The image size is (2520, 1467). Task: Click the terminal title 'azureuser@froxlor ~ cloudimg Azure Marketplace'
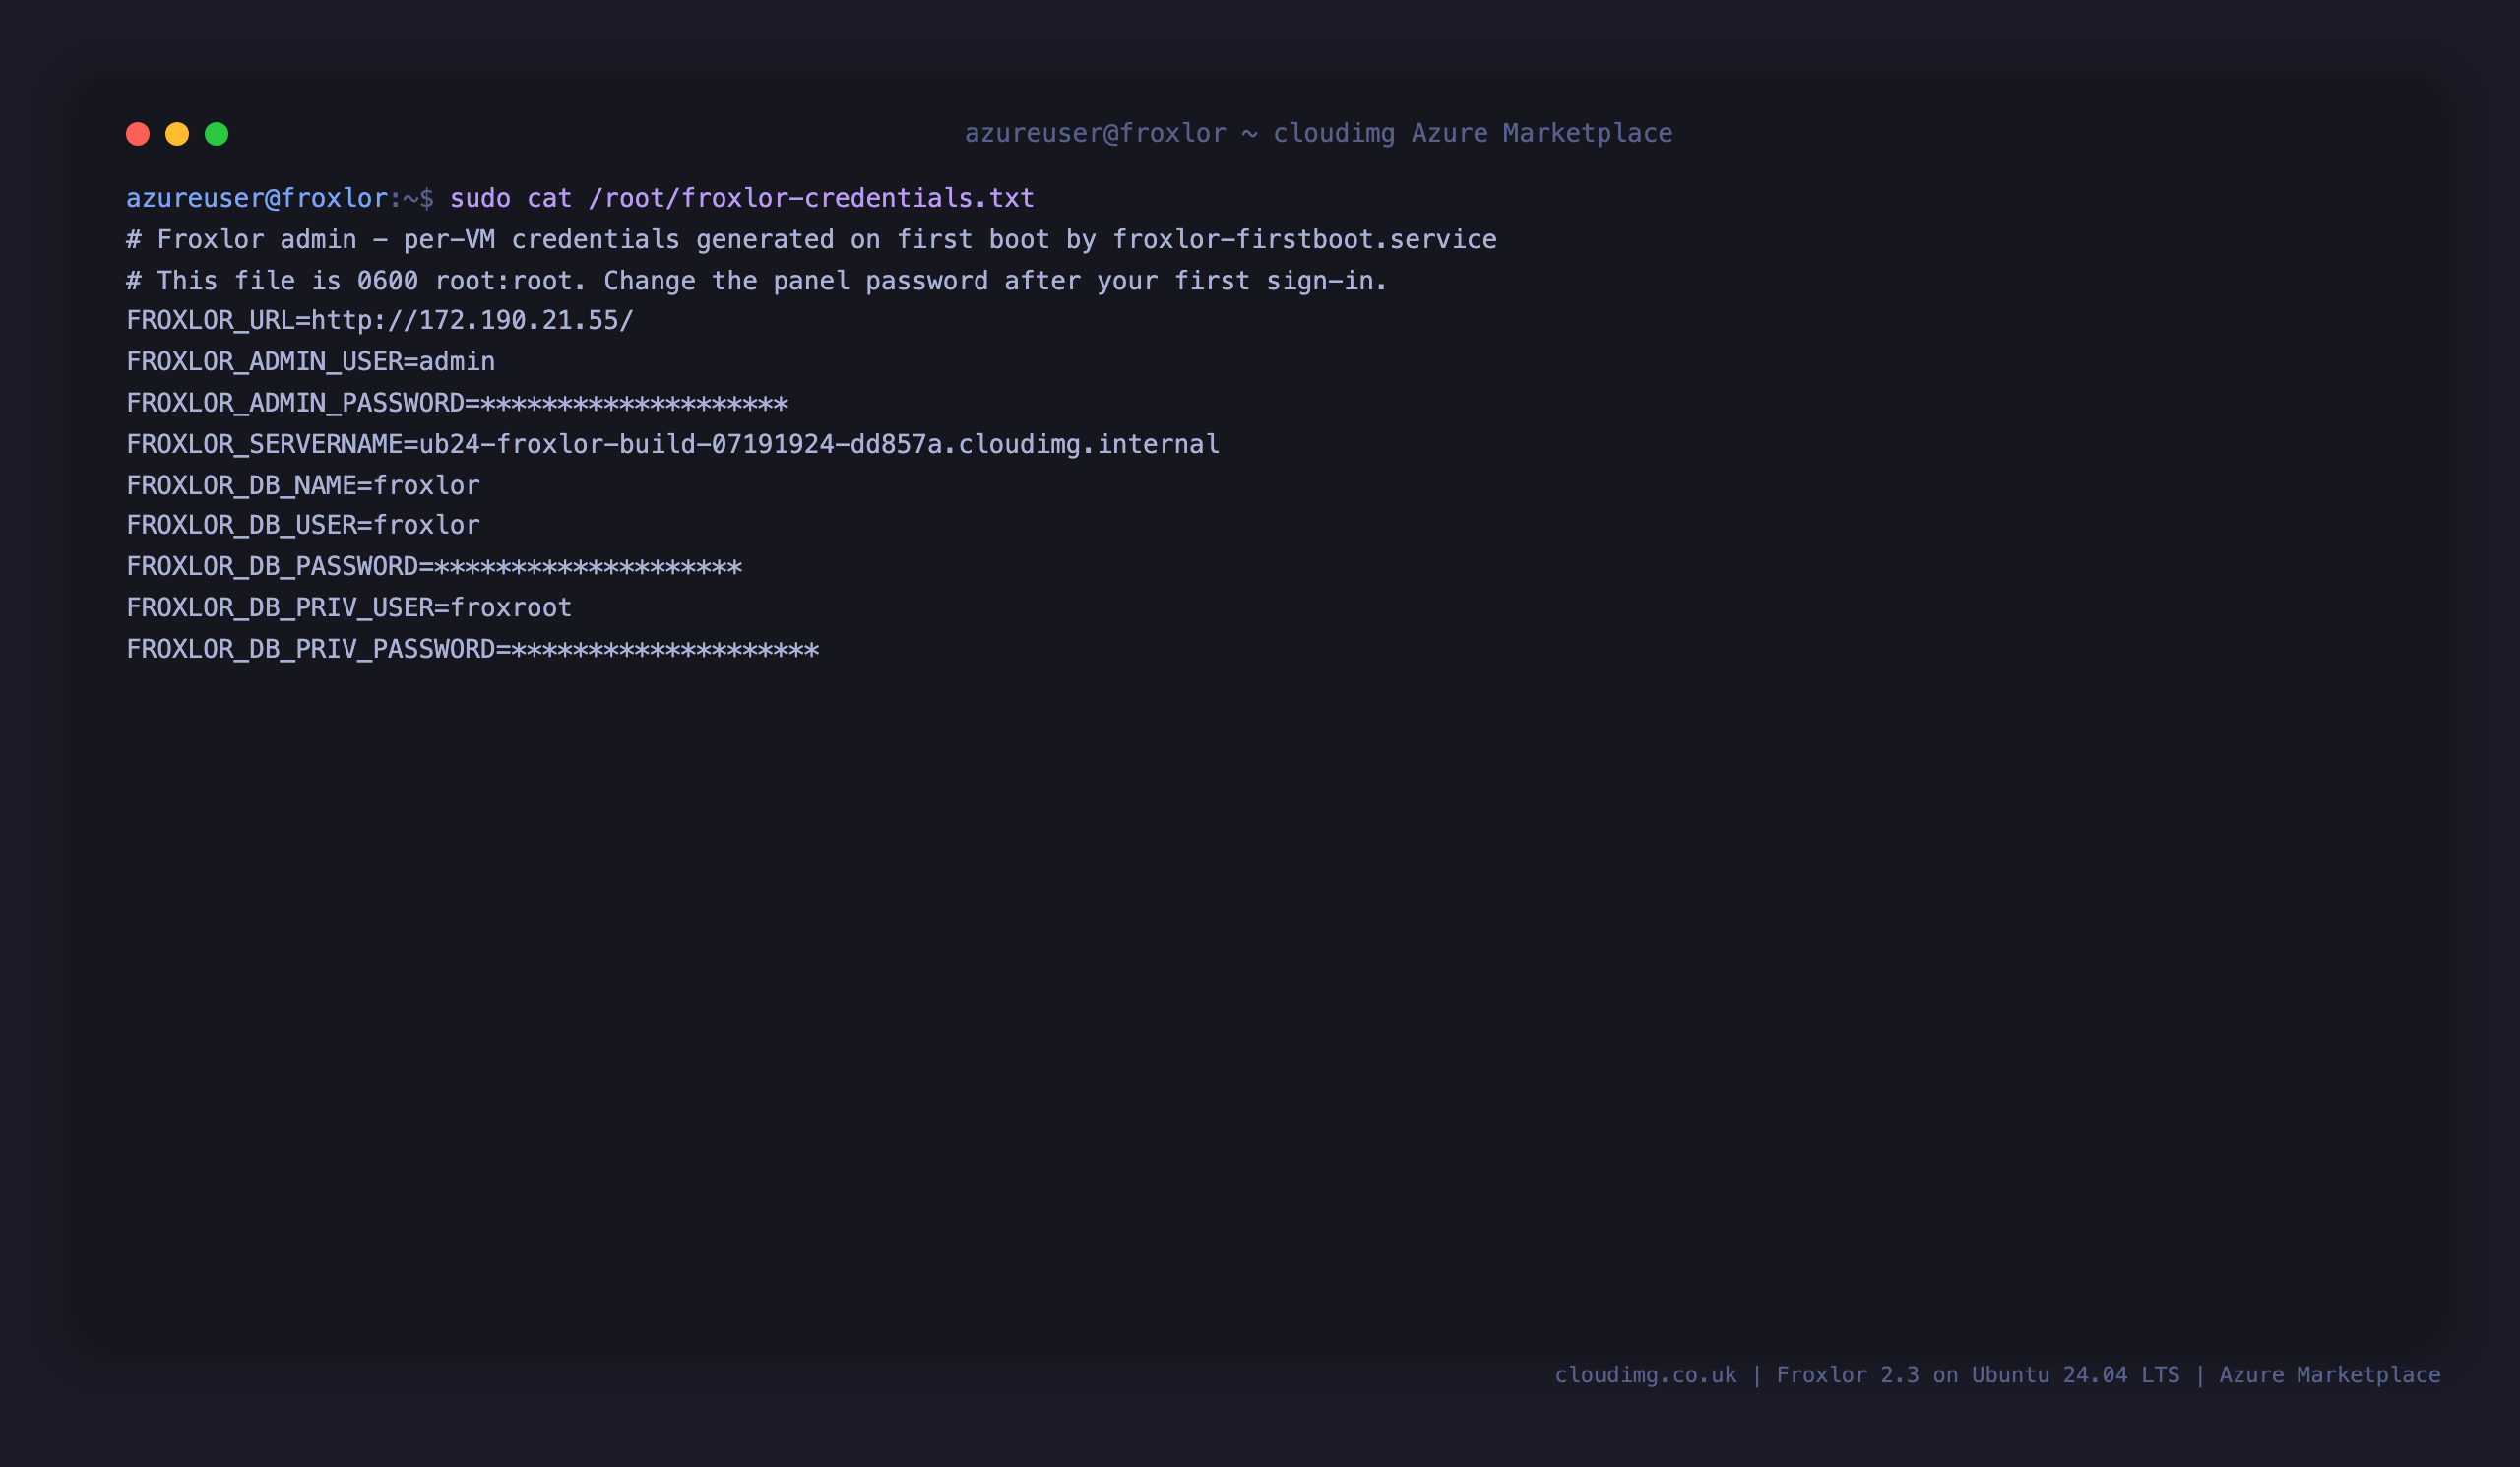[x=1318, y=134]
